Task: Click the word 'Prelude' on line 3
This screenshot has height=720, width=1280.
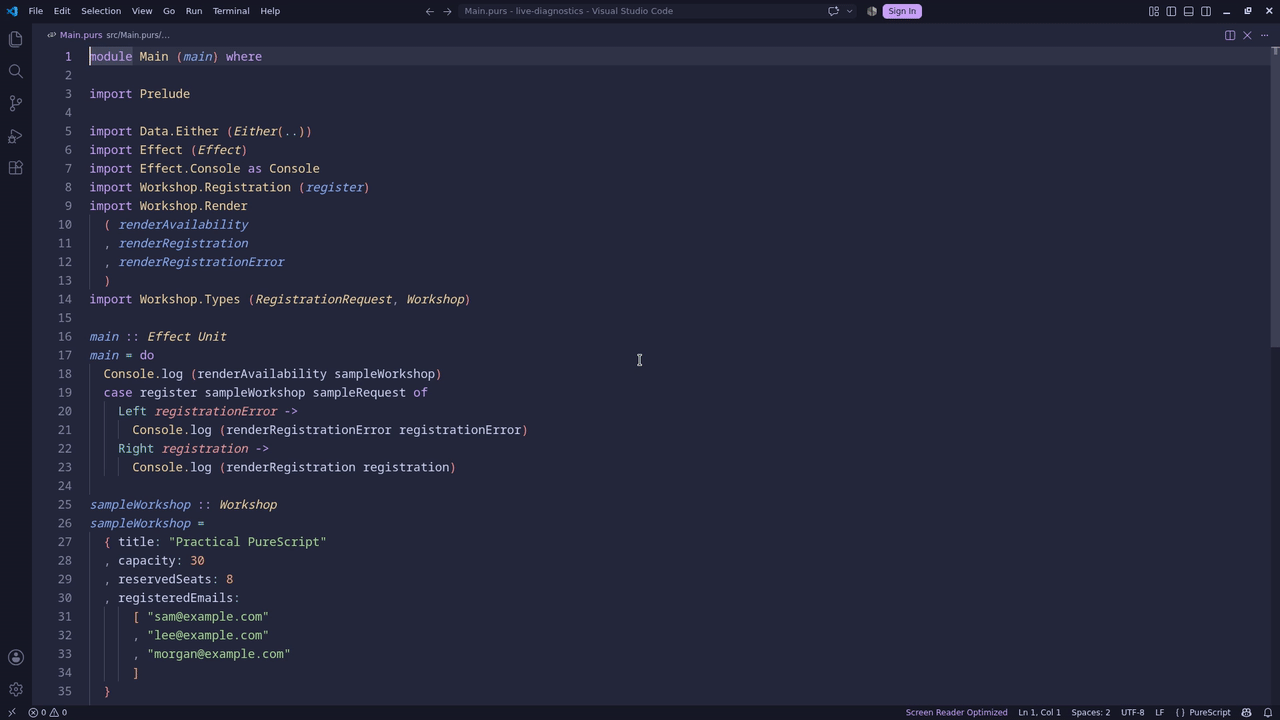Action: pyautogui.click(x=164, y=94)
